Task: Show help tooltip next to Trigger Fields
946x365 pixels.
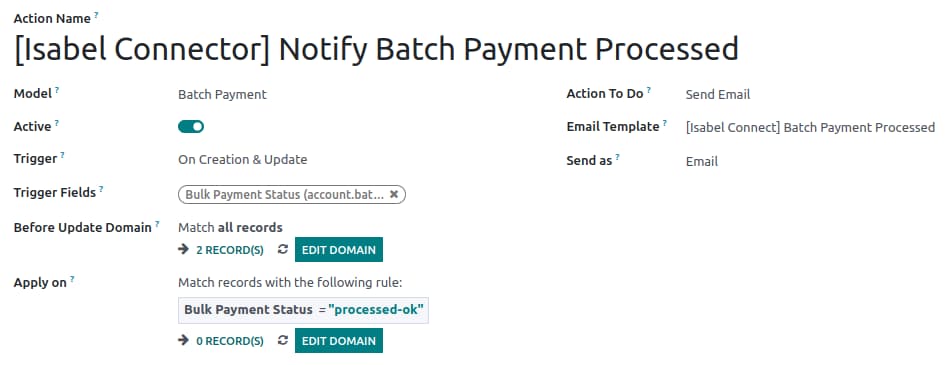Action: coord(101,189)
